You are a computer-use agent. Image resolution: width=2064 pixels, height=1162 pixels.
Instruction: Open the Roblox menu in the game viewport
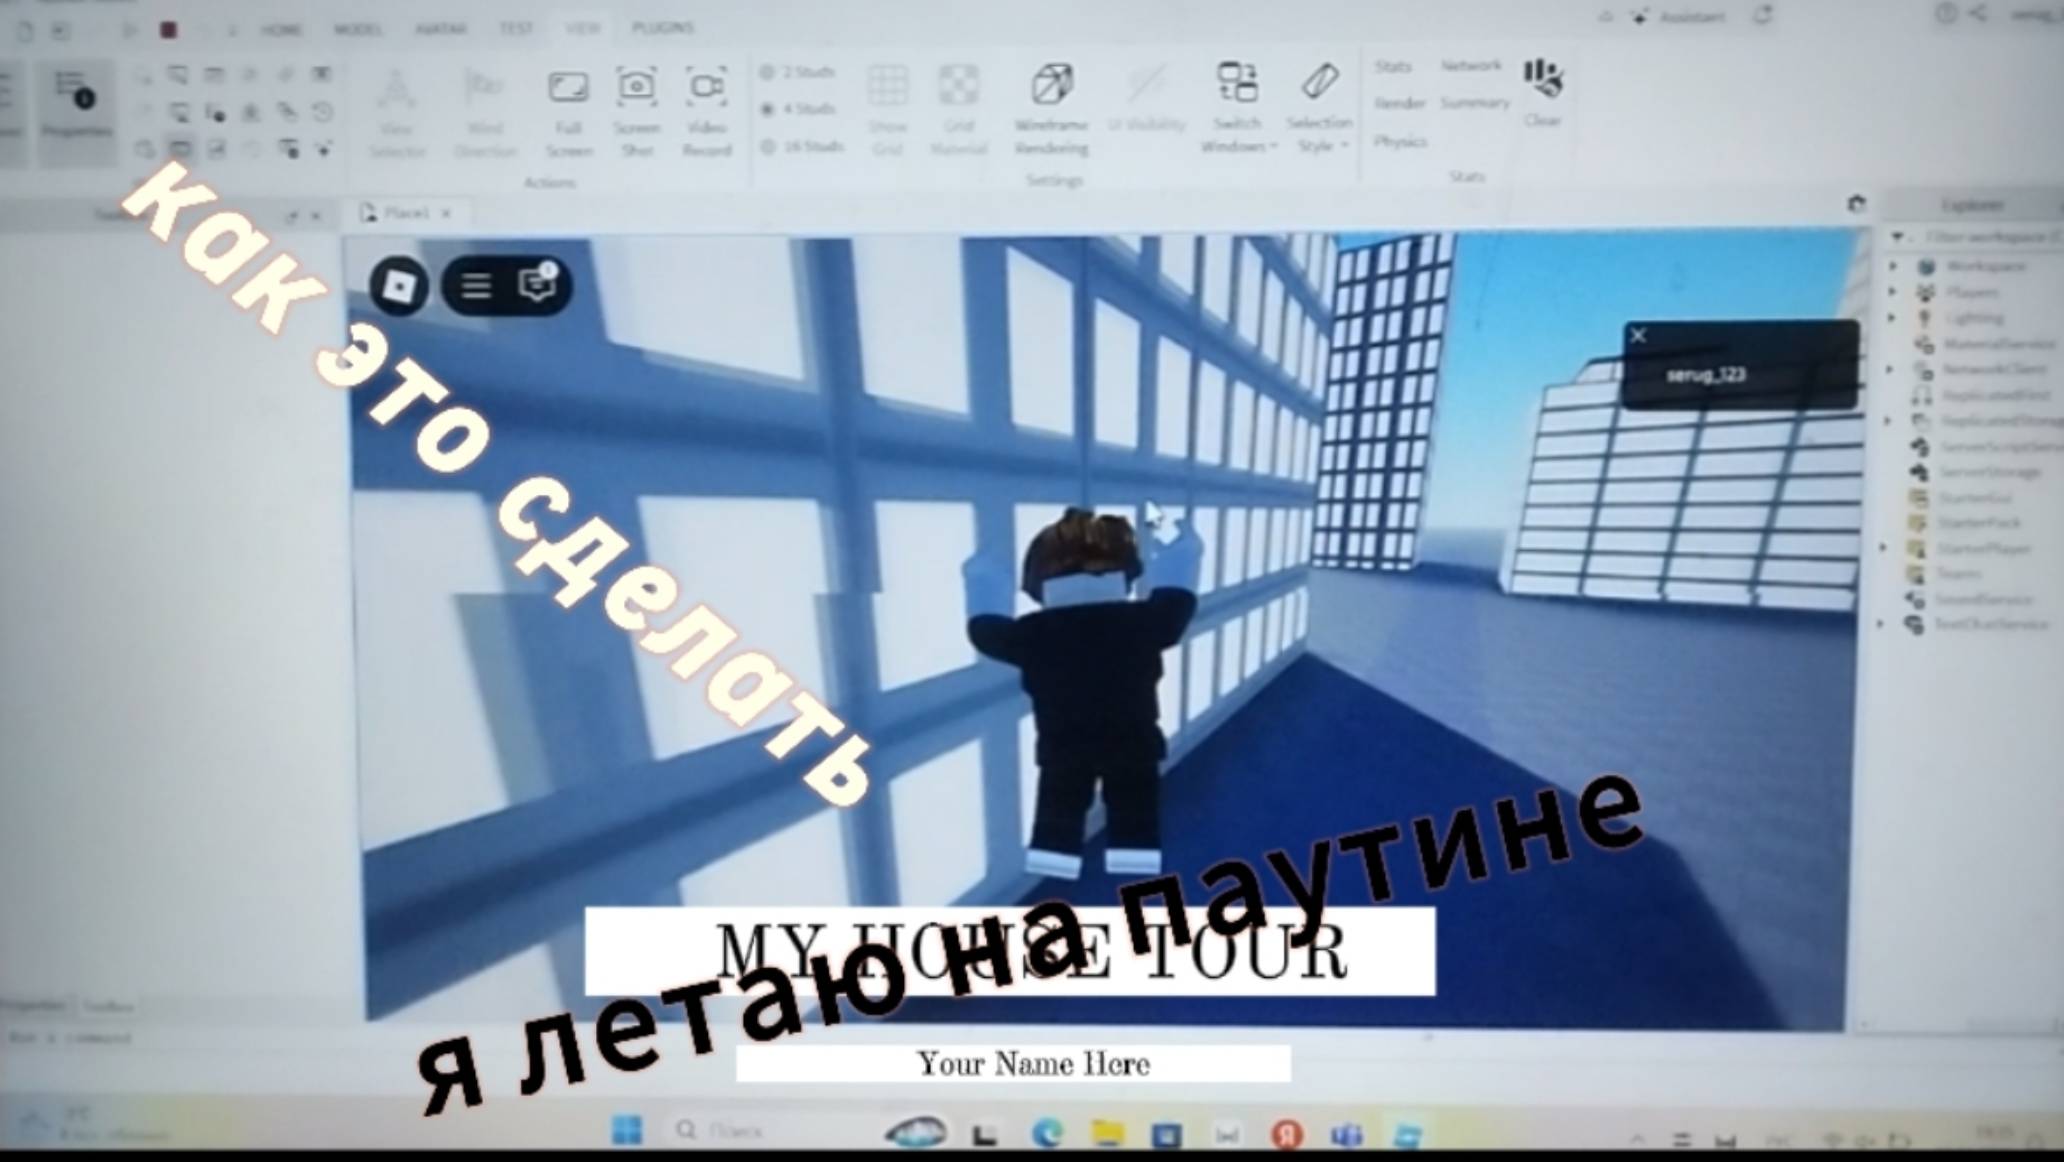pyautogui.click(x=399, y=286)
